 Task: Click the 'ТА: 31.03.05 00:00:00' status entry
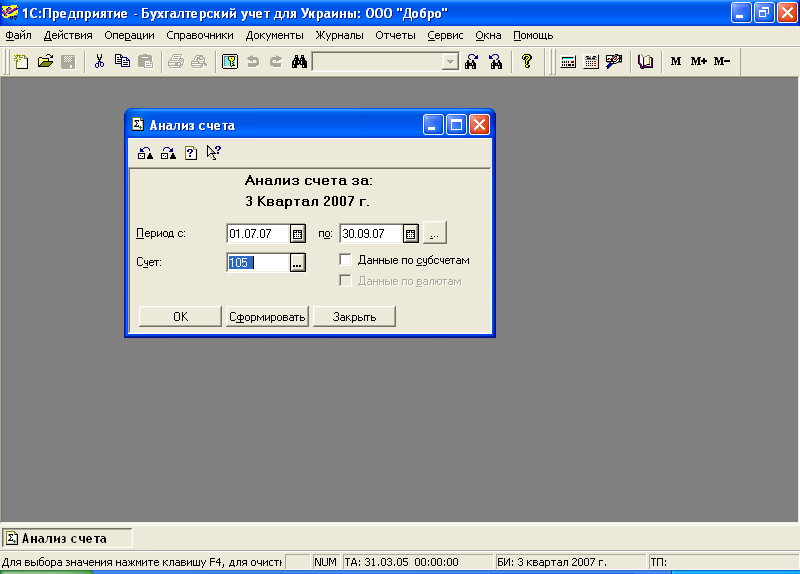point(417,562)
